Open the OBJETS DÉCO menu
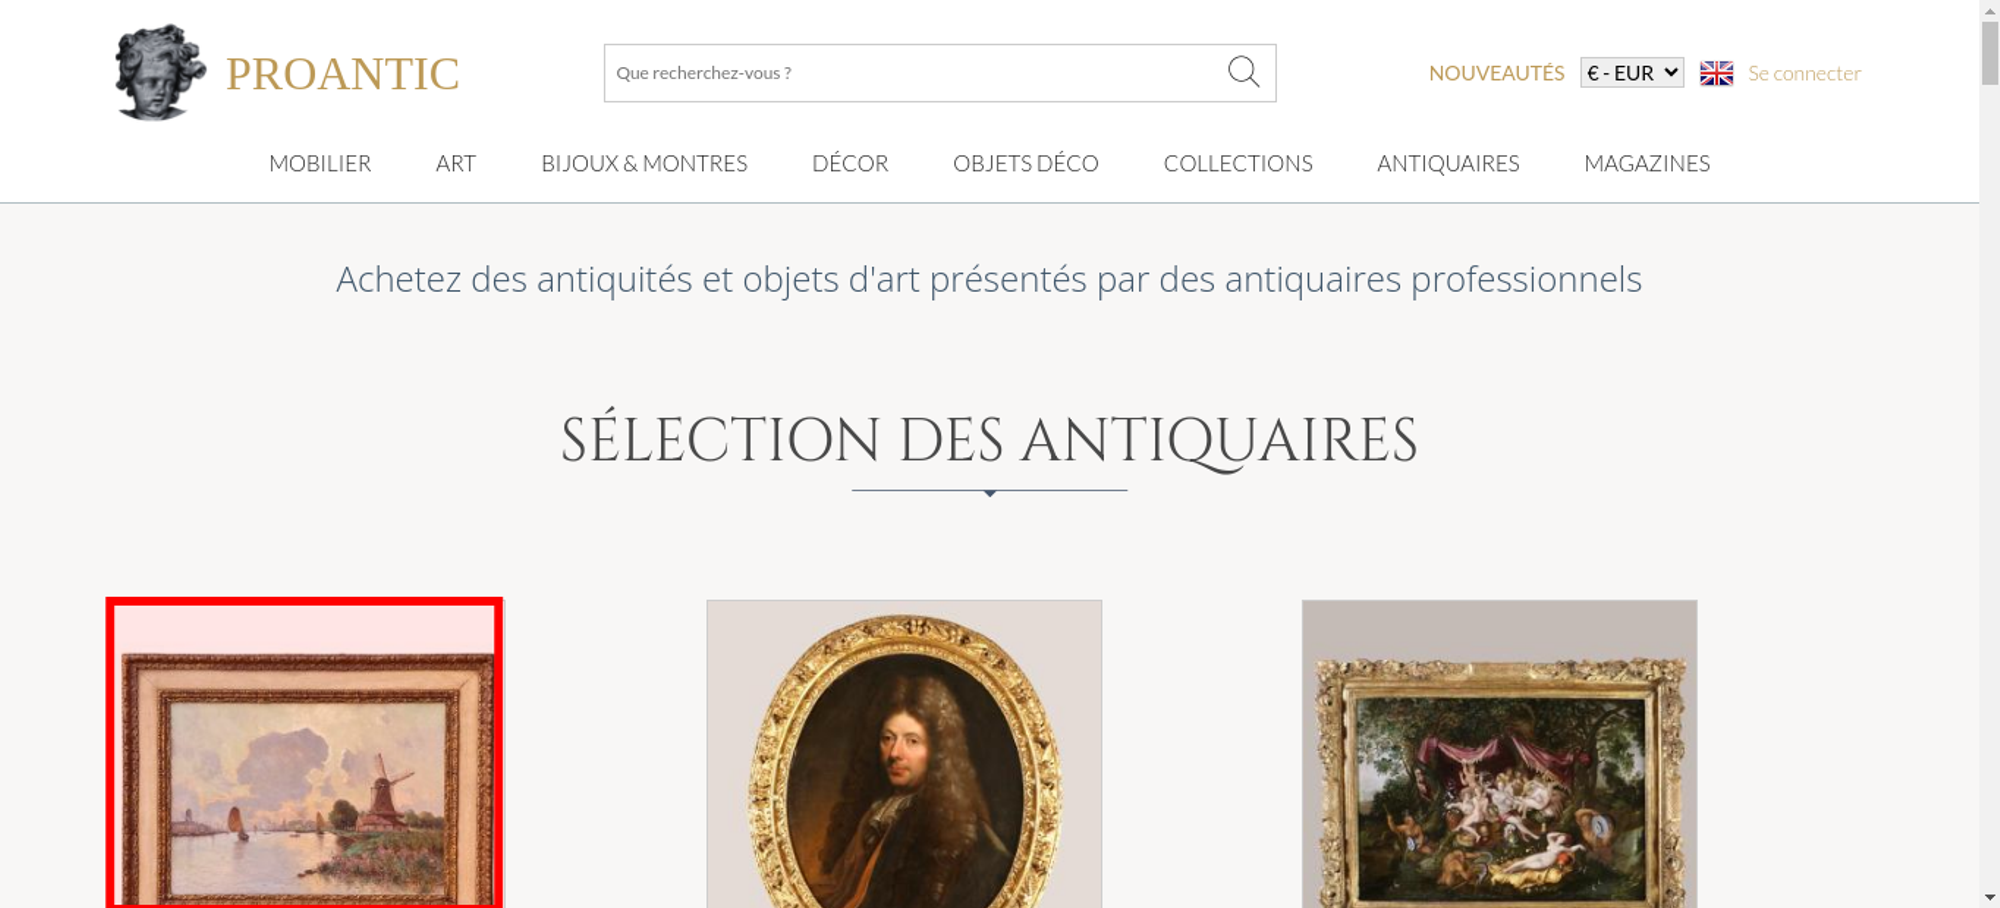The width and height of the screenshot is (2000, 908). click(1026, 163)
